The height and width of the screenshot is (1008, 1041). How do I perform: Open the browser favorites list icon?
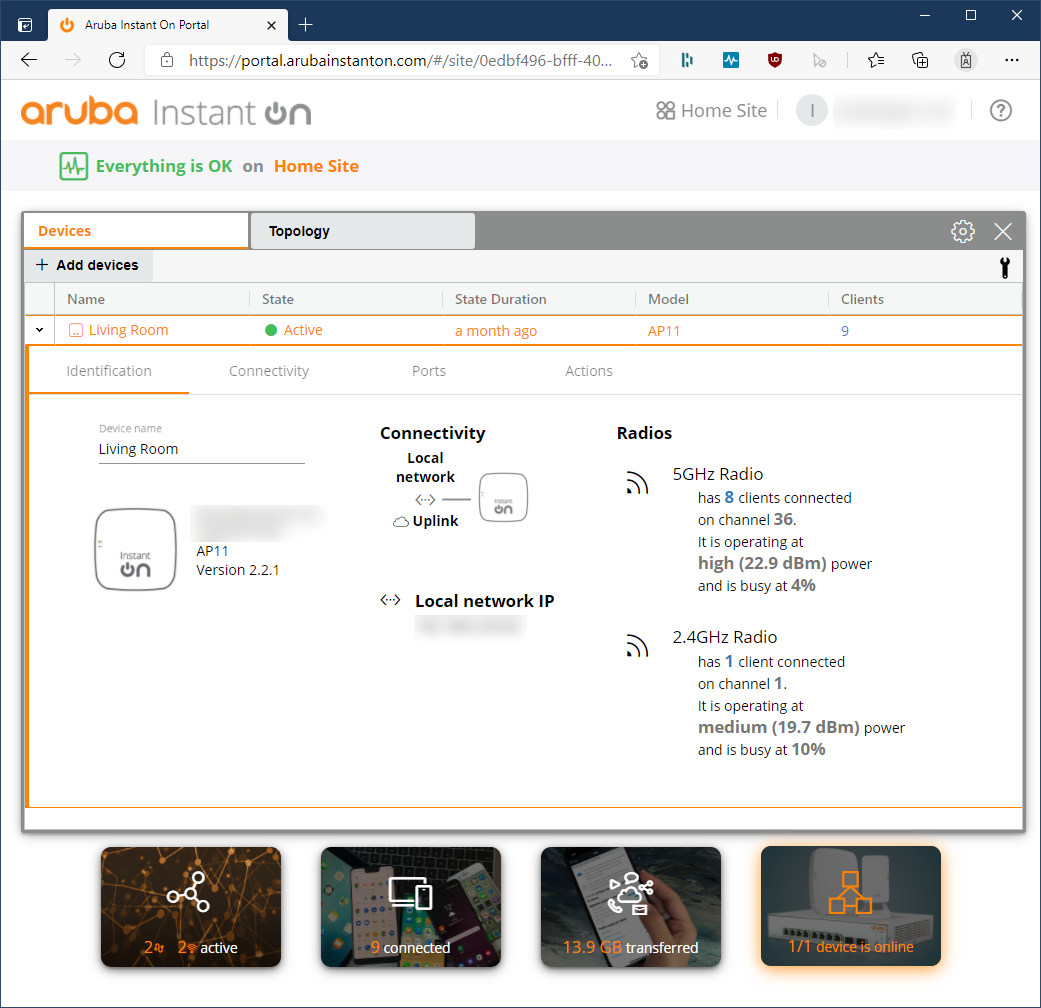(x=876, y=60)
